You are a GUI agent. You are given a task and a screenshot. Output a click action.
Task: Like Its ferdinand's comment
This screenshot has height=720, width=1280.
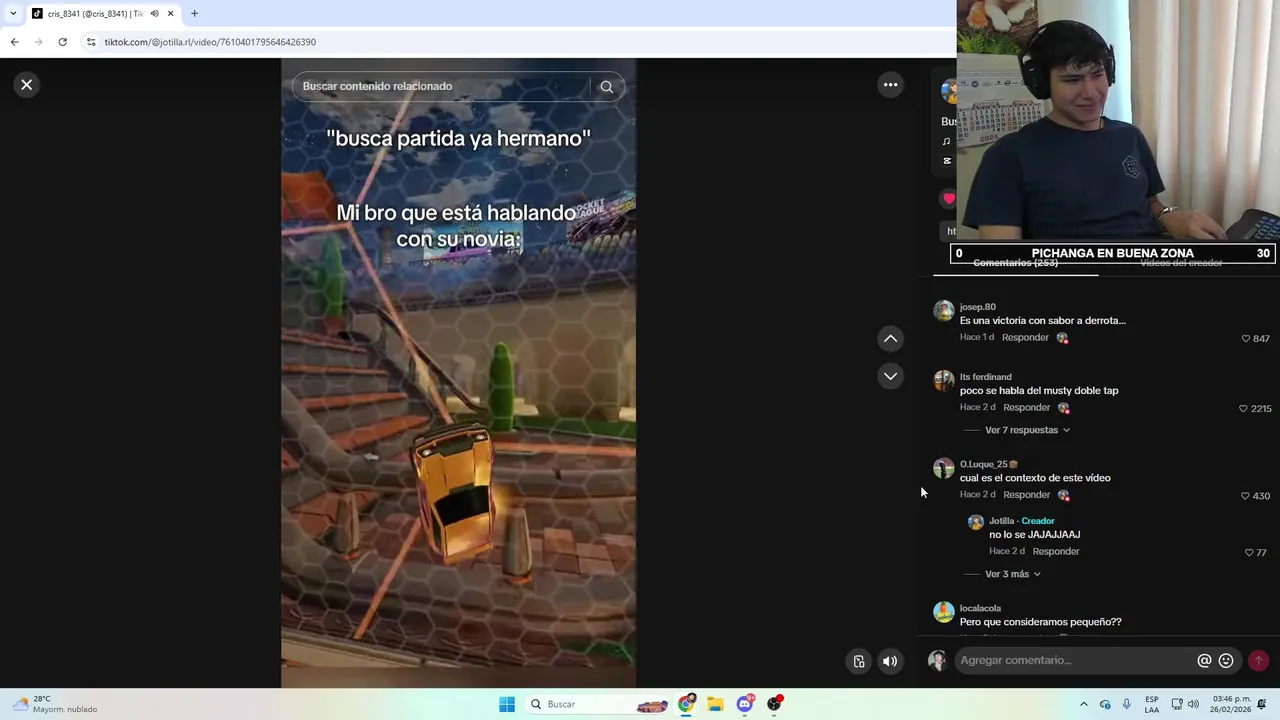pyautogui.click(x=1243, y=409)
